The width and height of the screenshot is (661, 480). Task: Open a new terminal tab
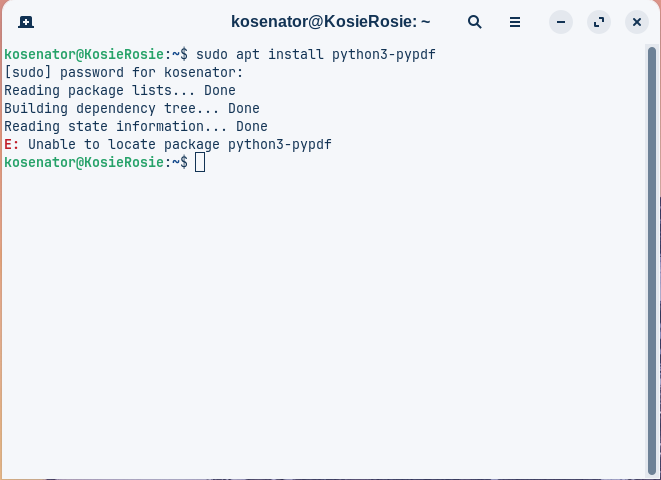[26, 22]
